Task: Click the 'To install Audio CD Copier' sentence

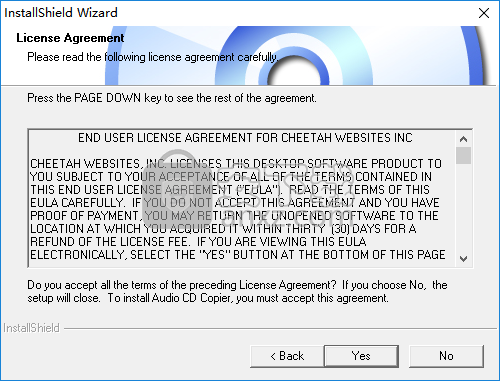Action: [248, 298]
